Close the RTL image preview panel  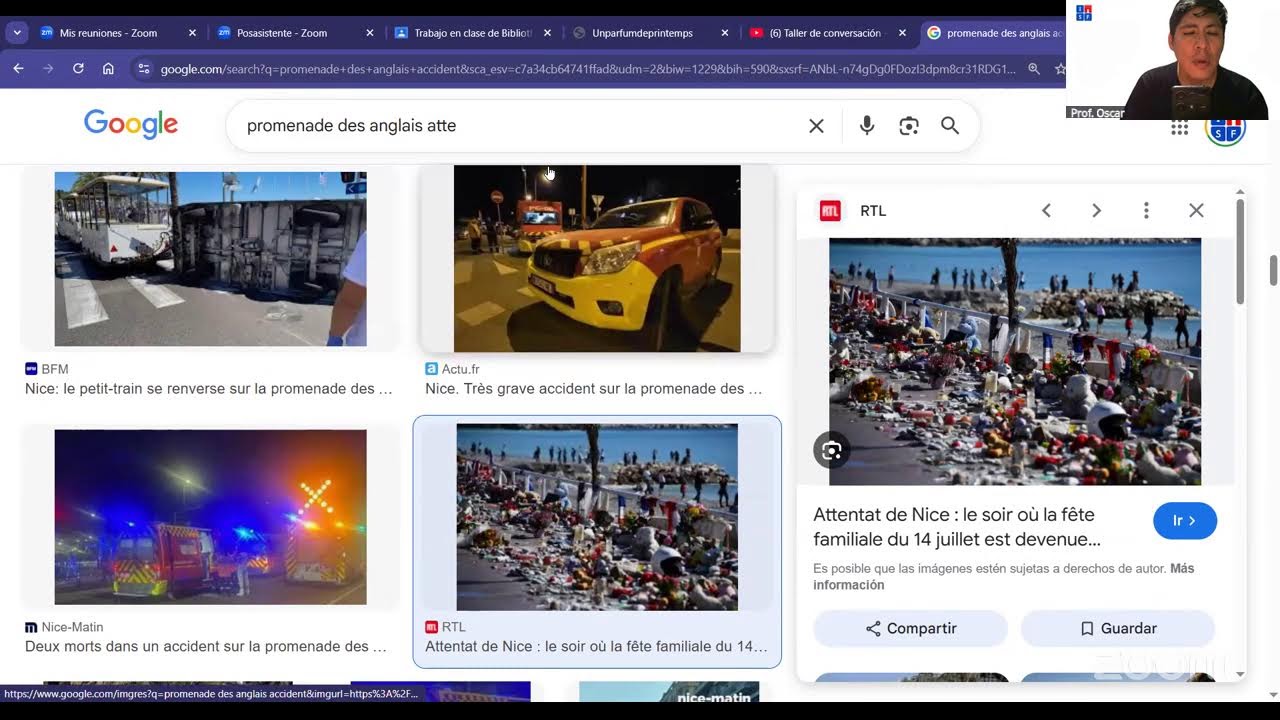[x=1196, y=210]
